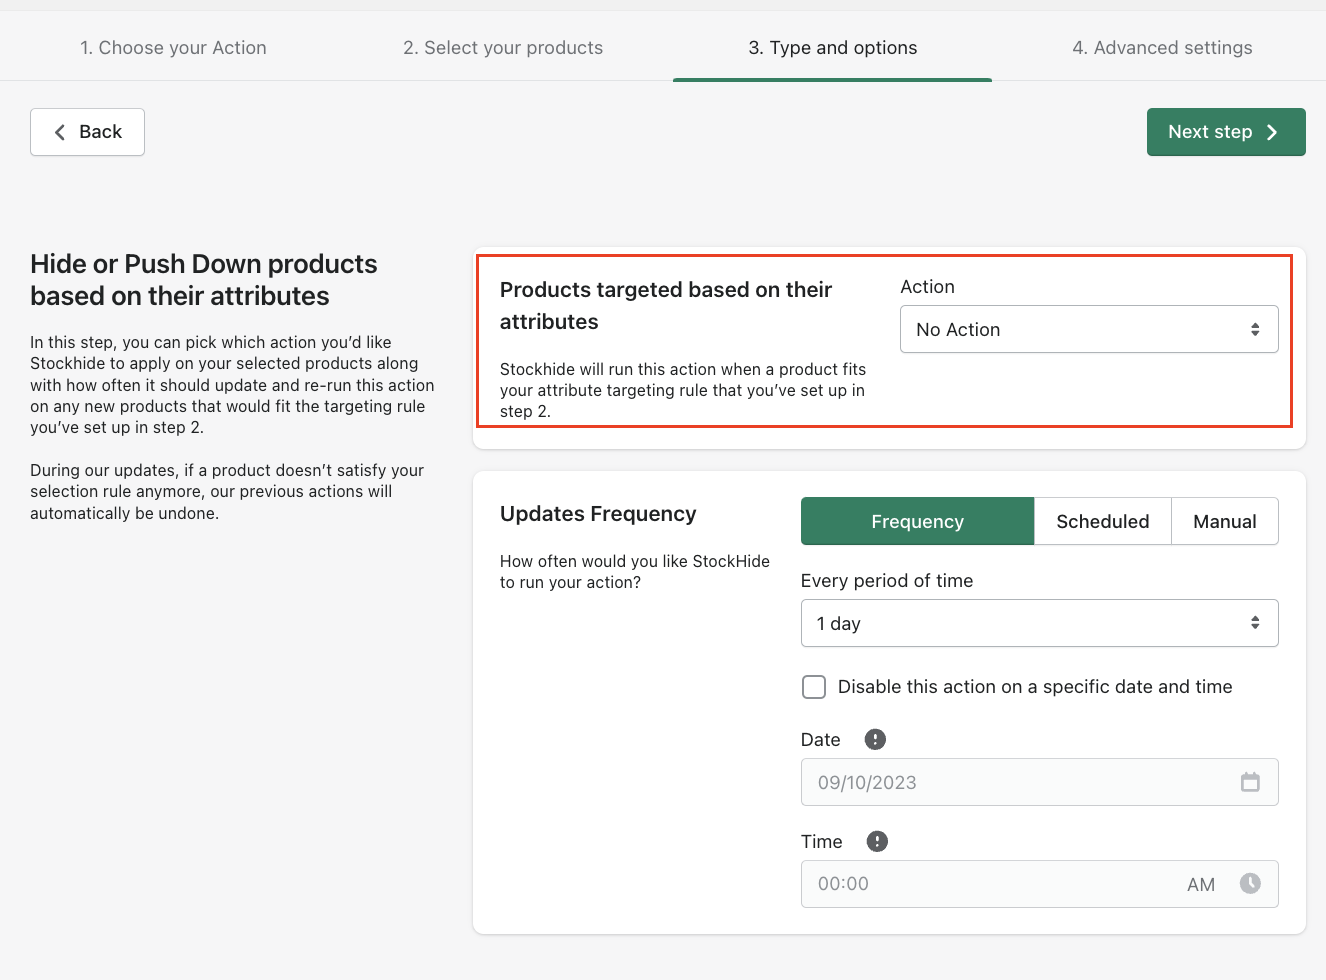The image size is (1326, 980).
Task: Click the right chevron icon on Next step
Action: point(1272,132)
